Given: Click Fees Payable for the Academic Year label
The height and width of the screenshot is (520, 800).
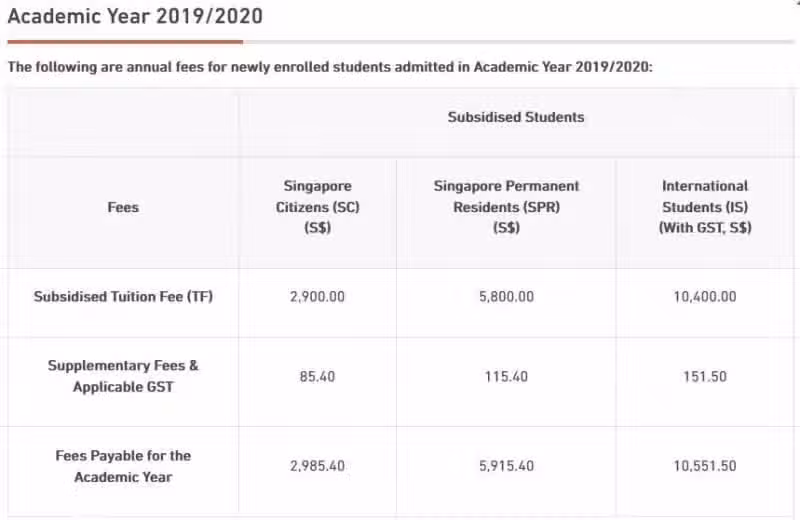Looking at the screenshot, I should 123,466.
